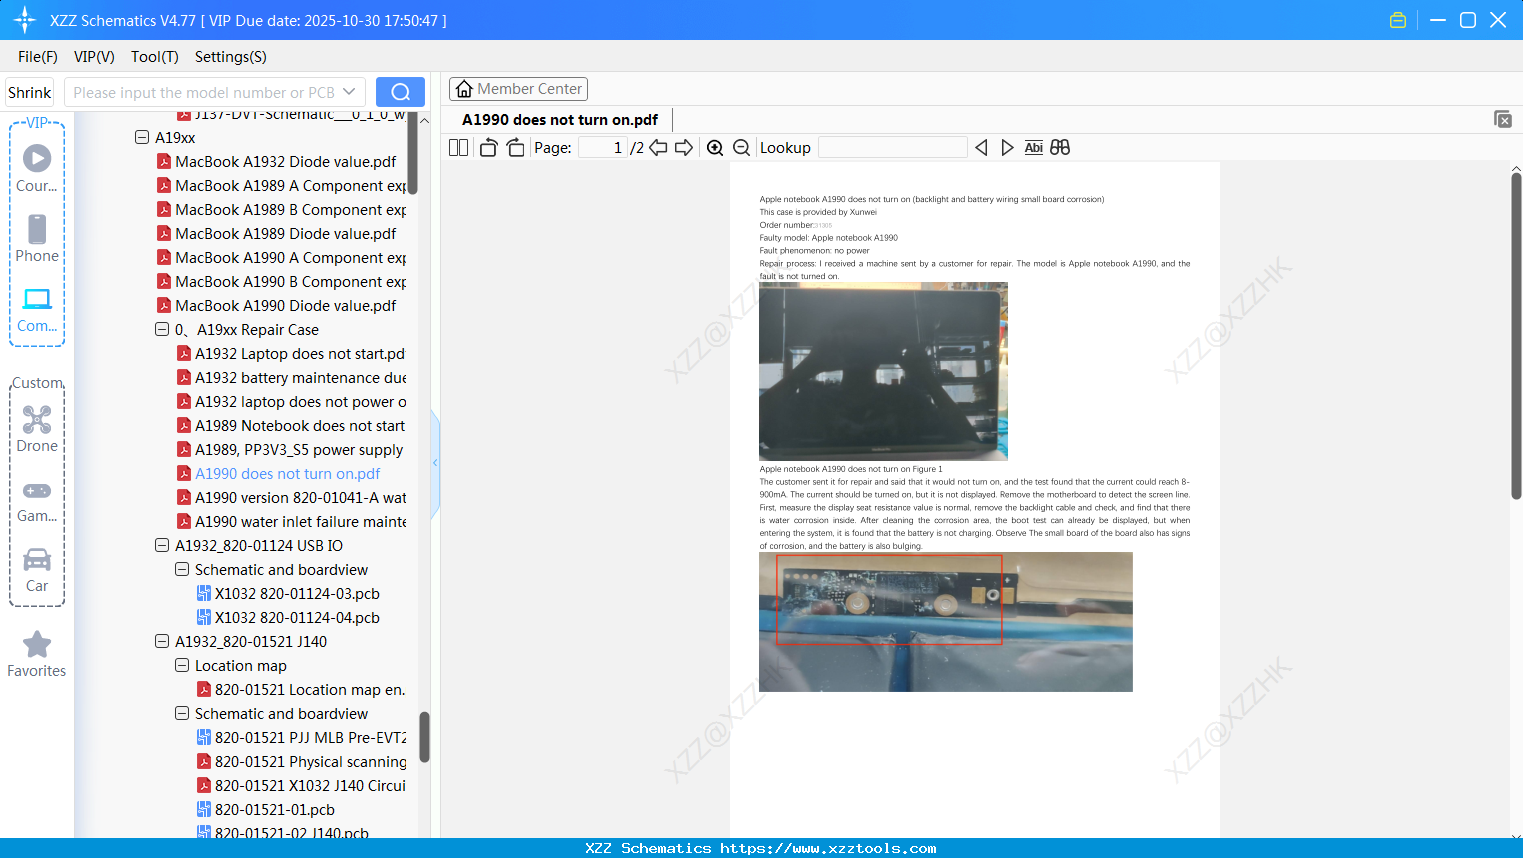Viewport: 1523px width, 858px height.
Task: Open Favorites from the sidebar
Action: [x=37, y=654]
